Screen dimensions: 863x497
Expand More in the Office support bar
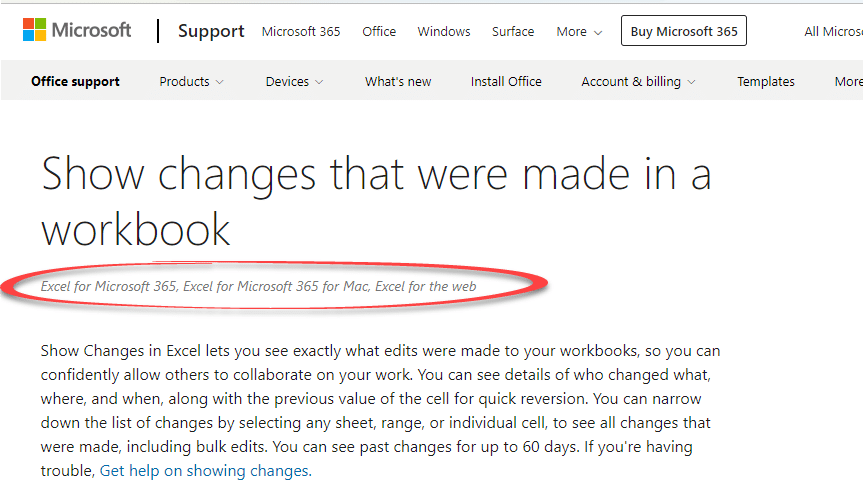(x=848, y=82)
